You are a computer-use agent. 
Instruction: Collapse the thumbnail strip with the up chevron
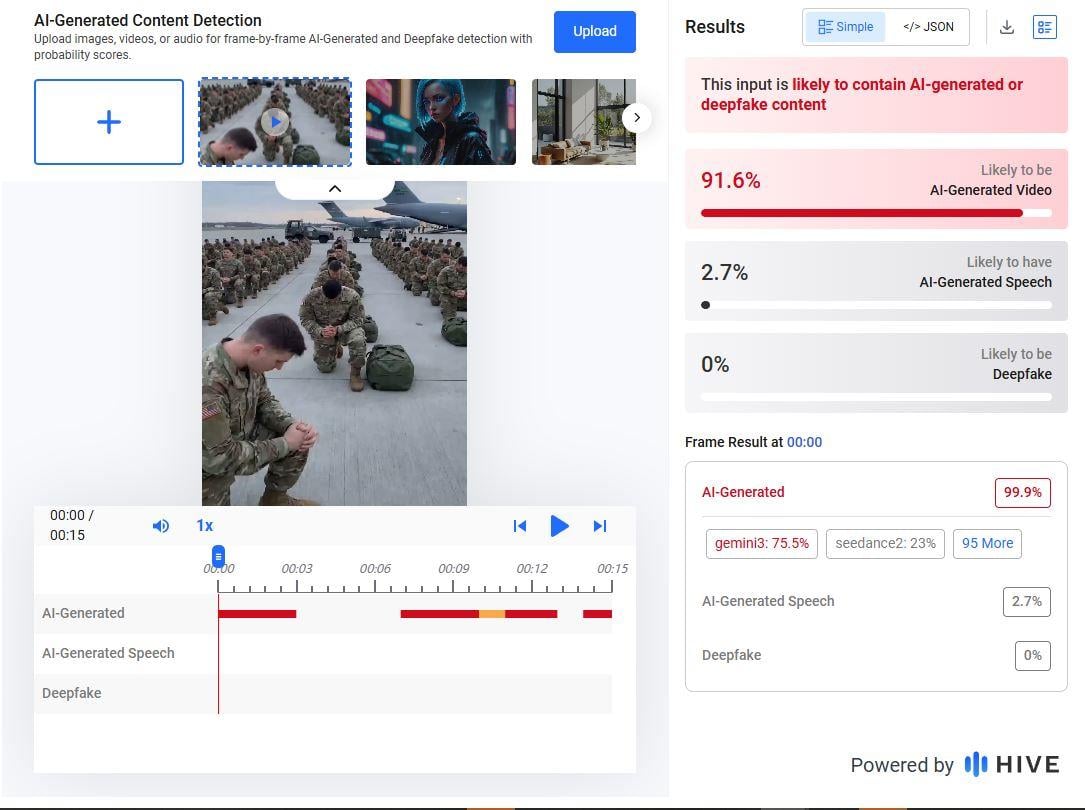coord(335,188)
